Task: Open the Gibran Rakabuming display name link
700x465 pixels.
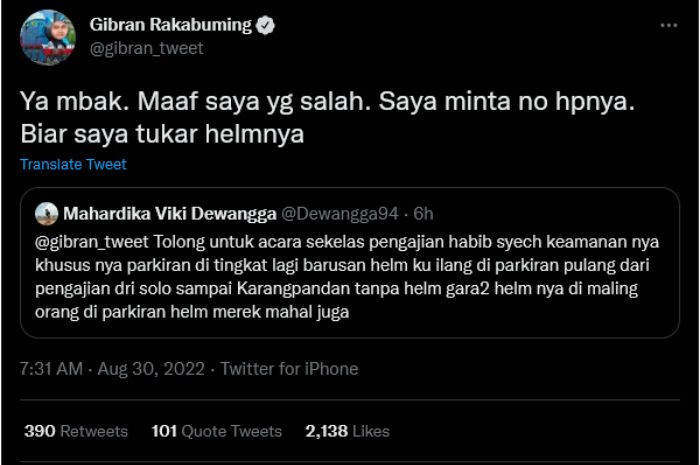Action: pos(170,25)
